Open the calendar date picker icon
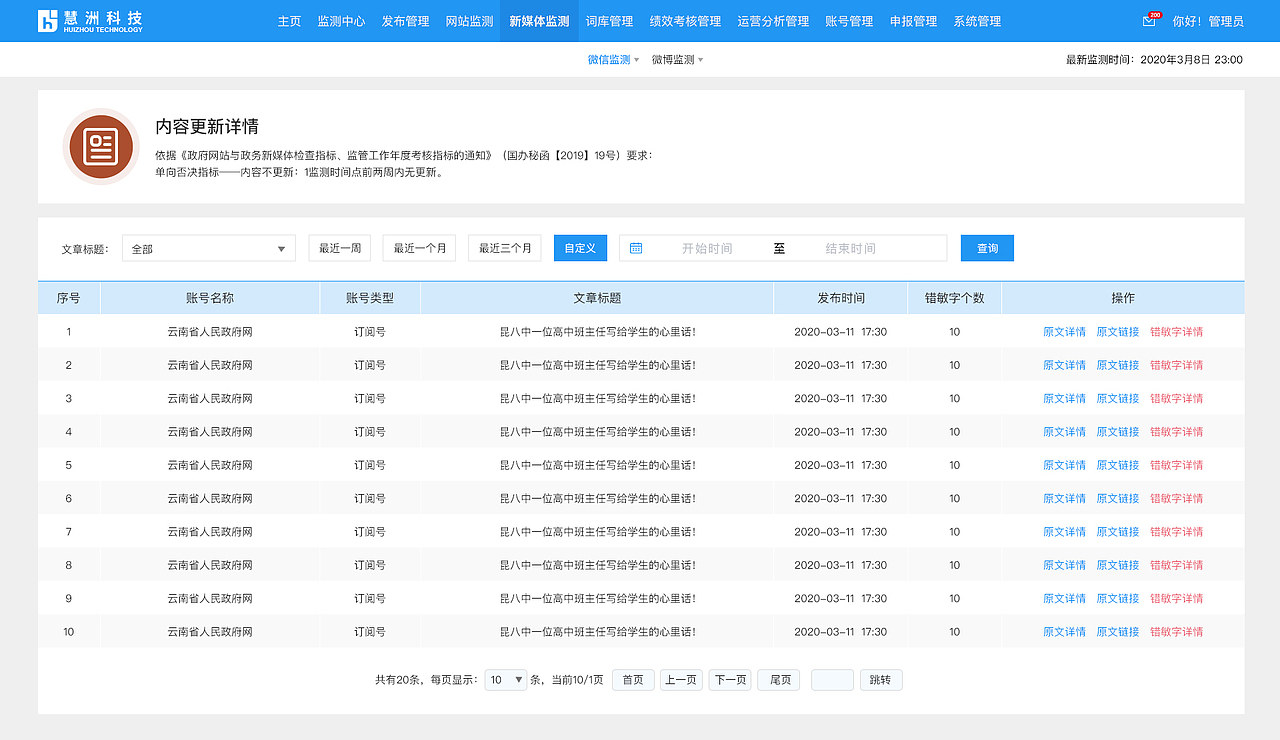Viewport: 1280px width, 740px height. point(636,248)
